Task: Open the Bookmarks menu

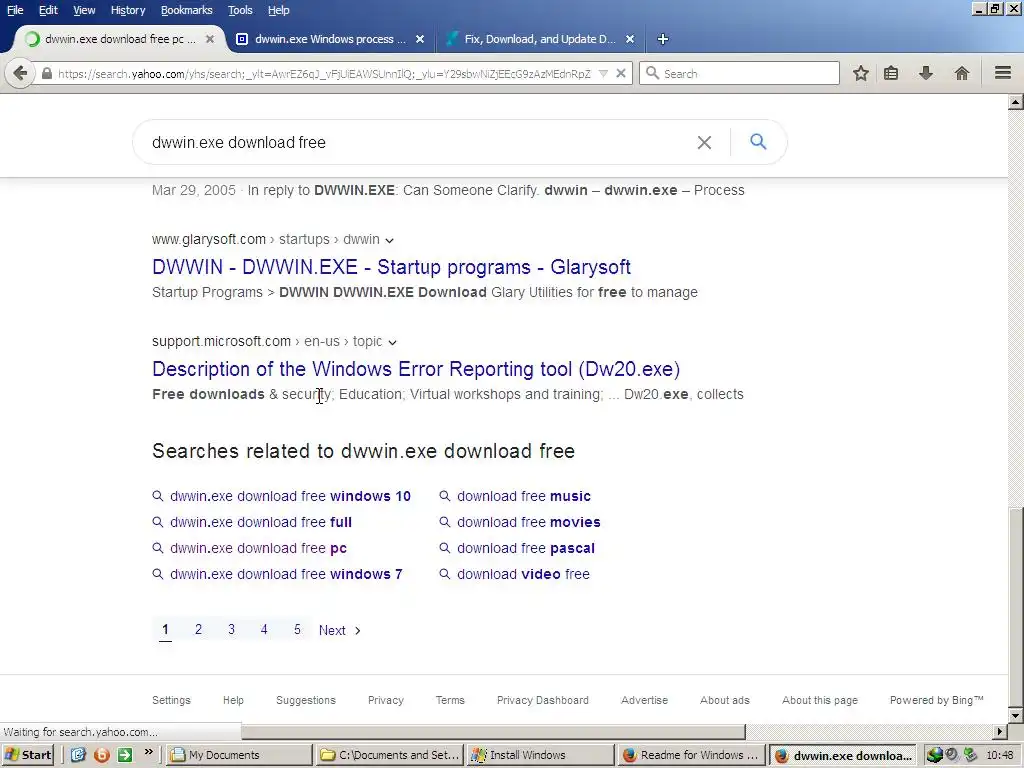Action: point(186,10)
